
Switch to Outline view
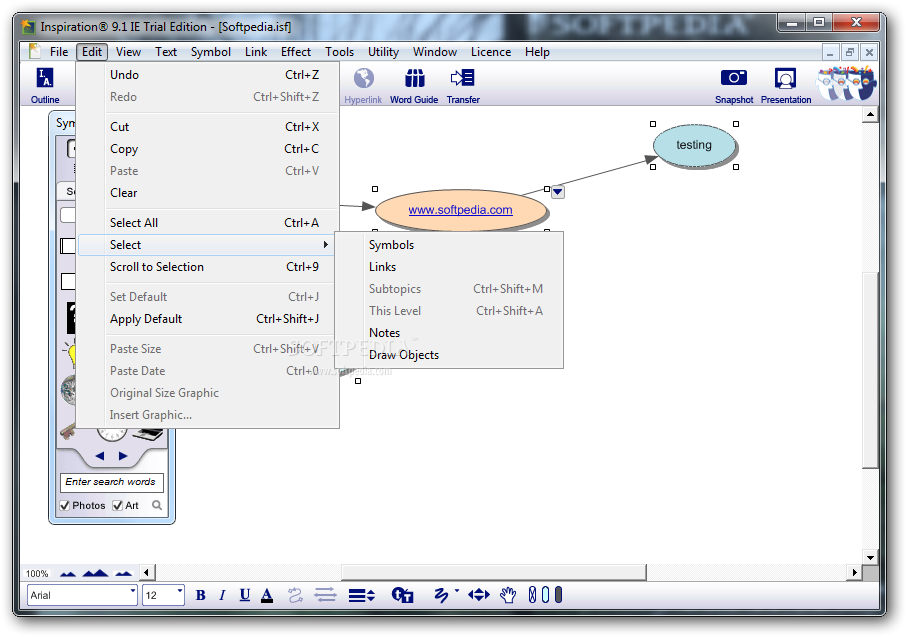click(x=45, y=85)
